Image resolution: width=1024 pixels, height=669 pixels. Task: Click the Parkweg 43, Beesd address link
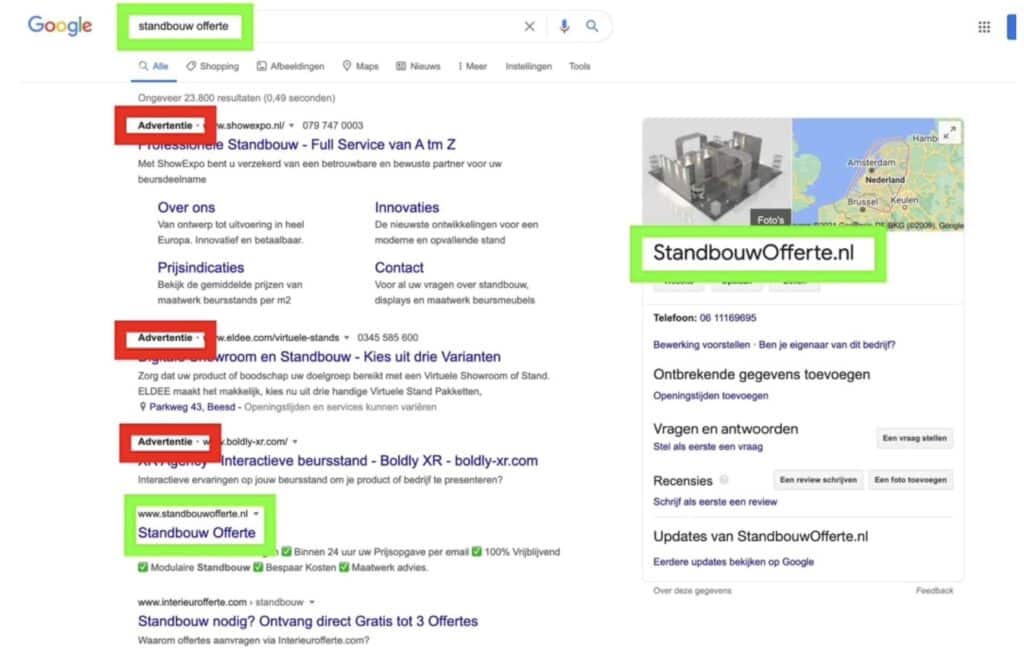tap(192, 407)
